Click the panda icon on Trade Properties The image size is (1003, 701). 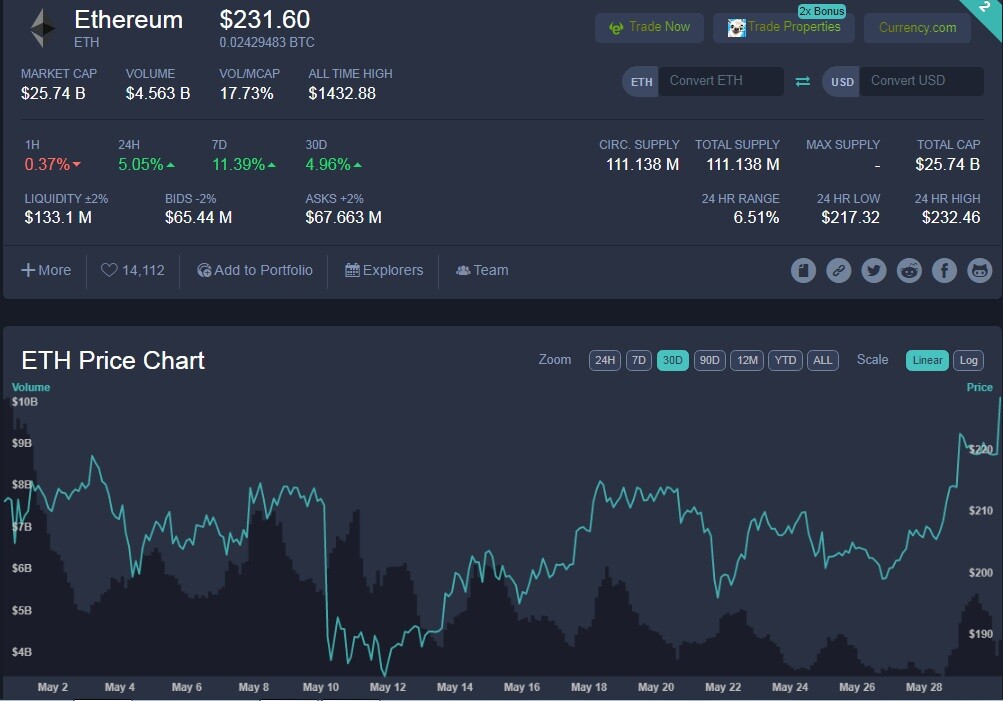(x=736, y=28)
